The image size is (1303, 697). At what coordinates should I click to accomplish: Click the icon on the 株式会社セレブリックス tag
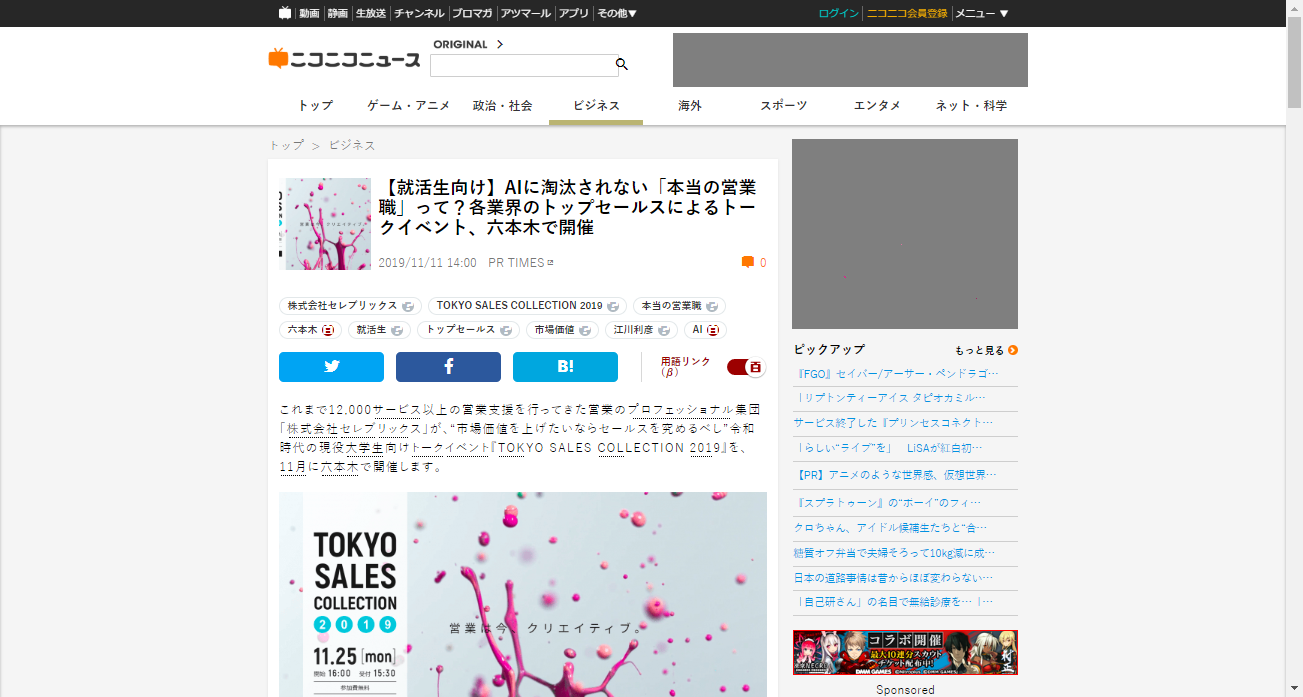pos(407,306)
